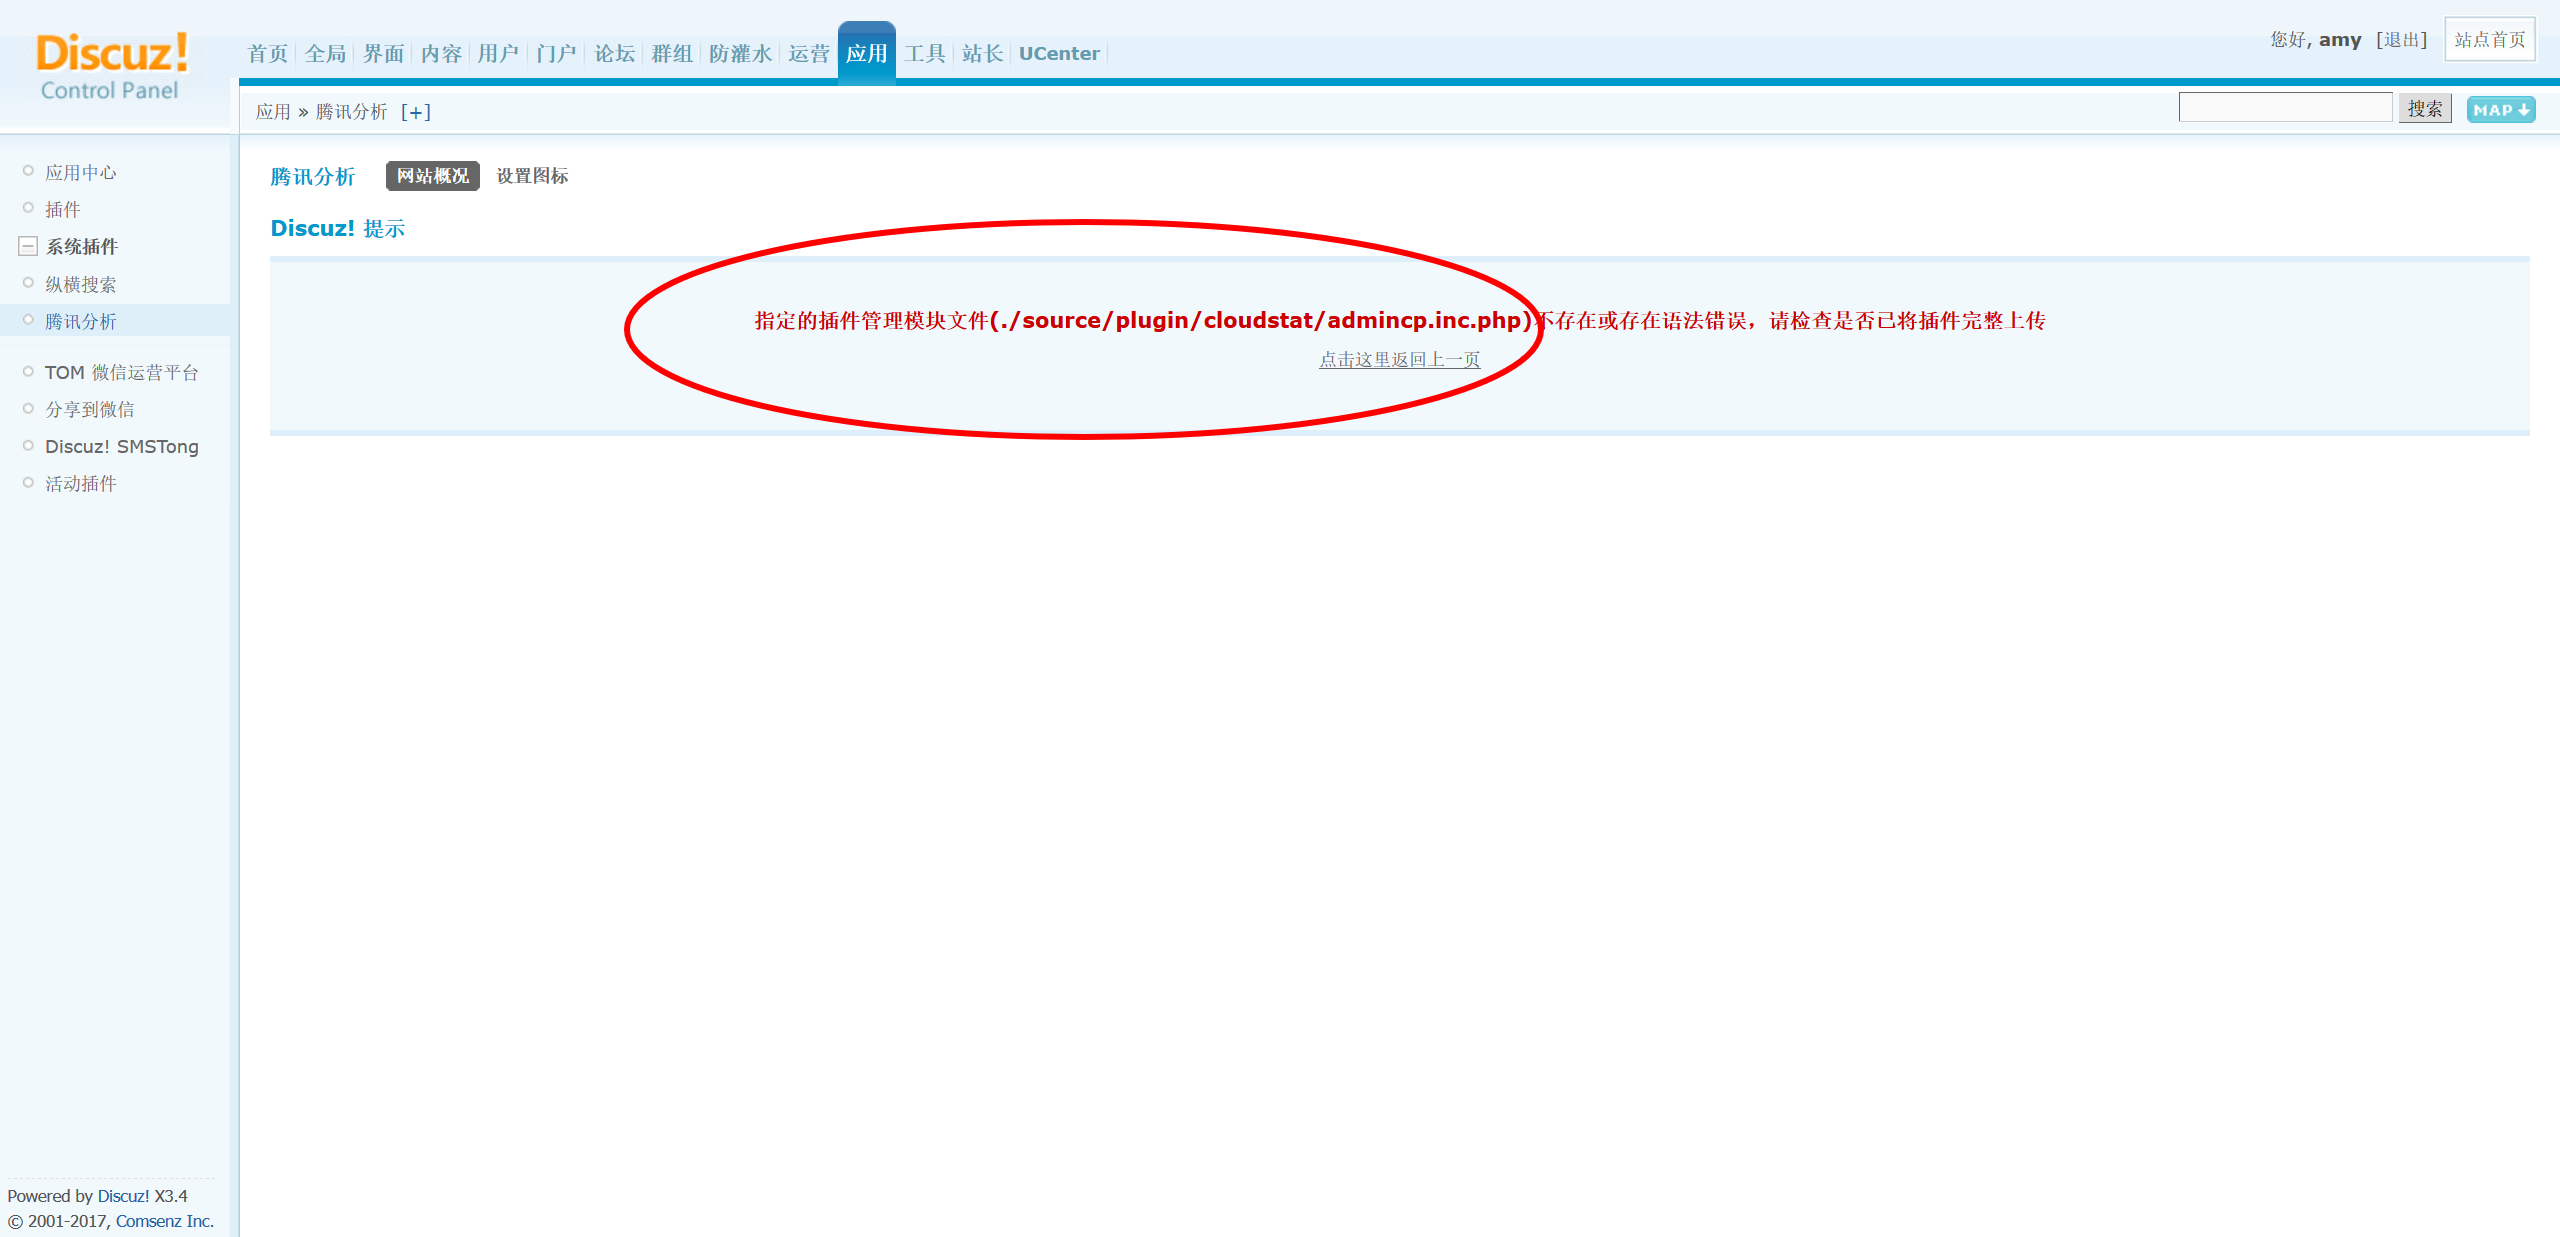Open the 门户 menu
This screenshot has height=1237, width=2560.
556,54
